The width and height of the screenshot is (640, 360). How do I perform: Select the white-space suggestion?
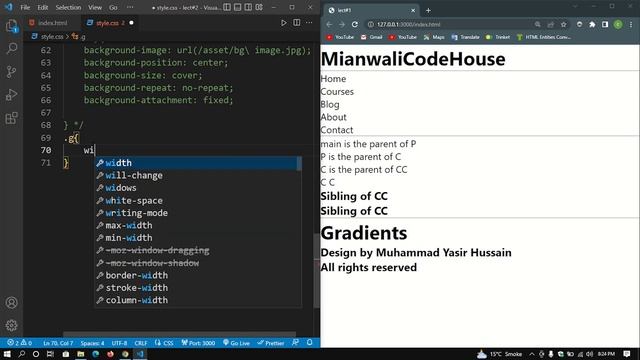pos(197,200)
